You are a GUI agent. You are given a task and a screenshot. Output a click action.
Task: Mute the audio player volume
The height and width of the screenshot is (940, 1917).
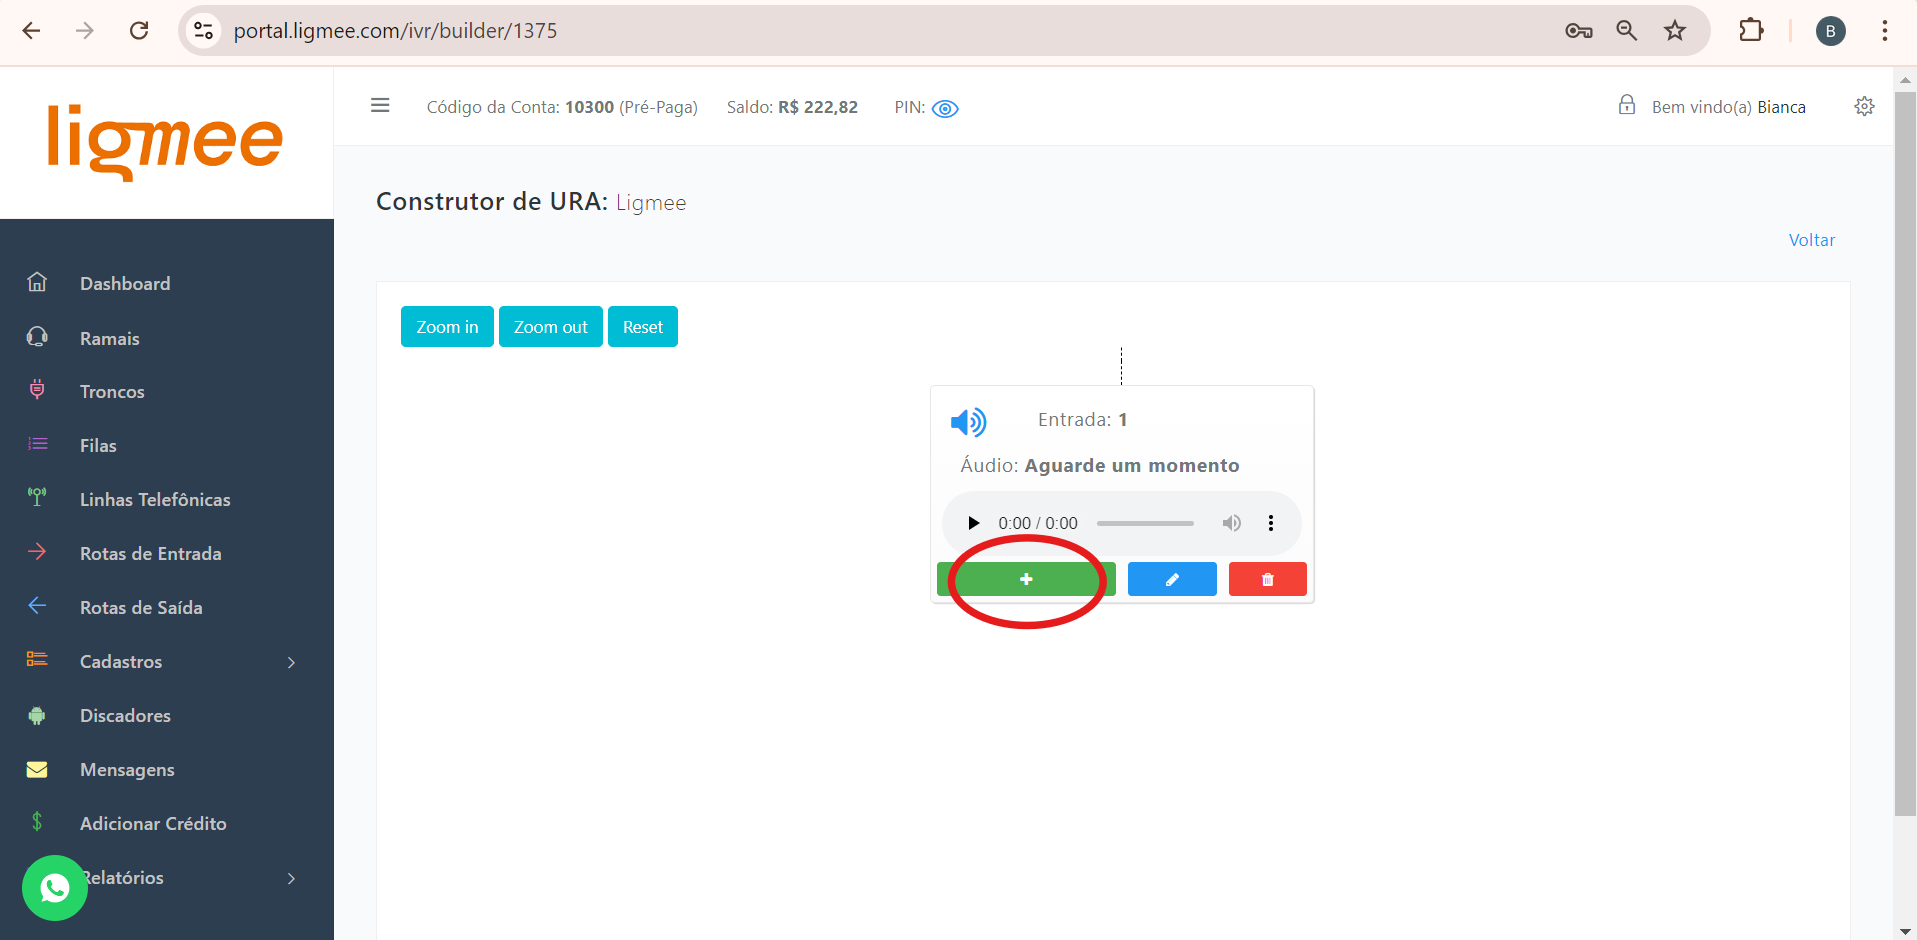(1231, 523)
